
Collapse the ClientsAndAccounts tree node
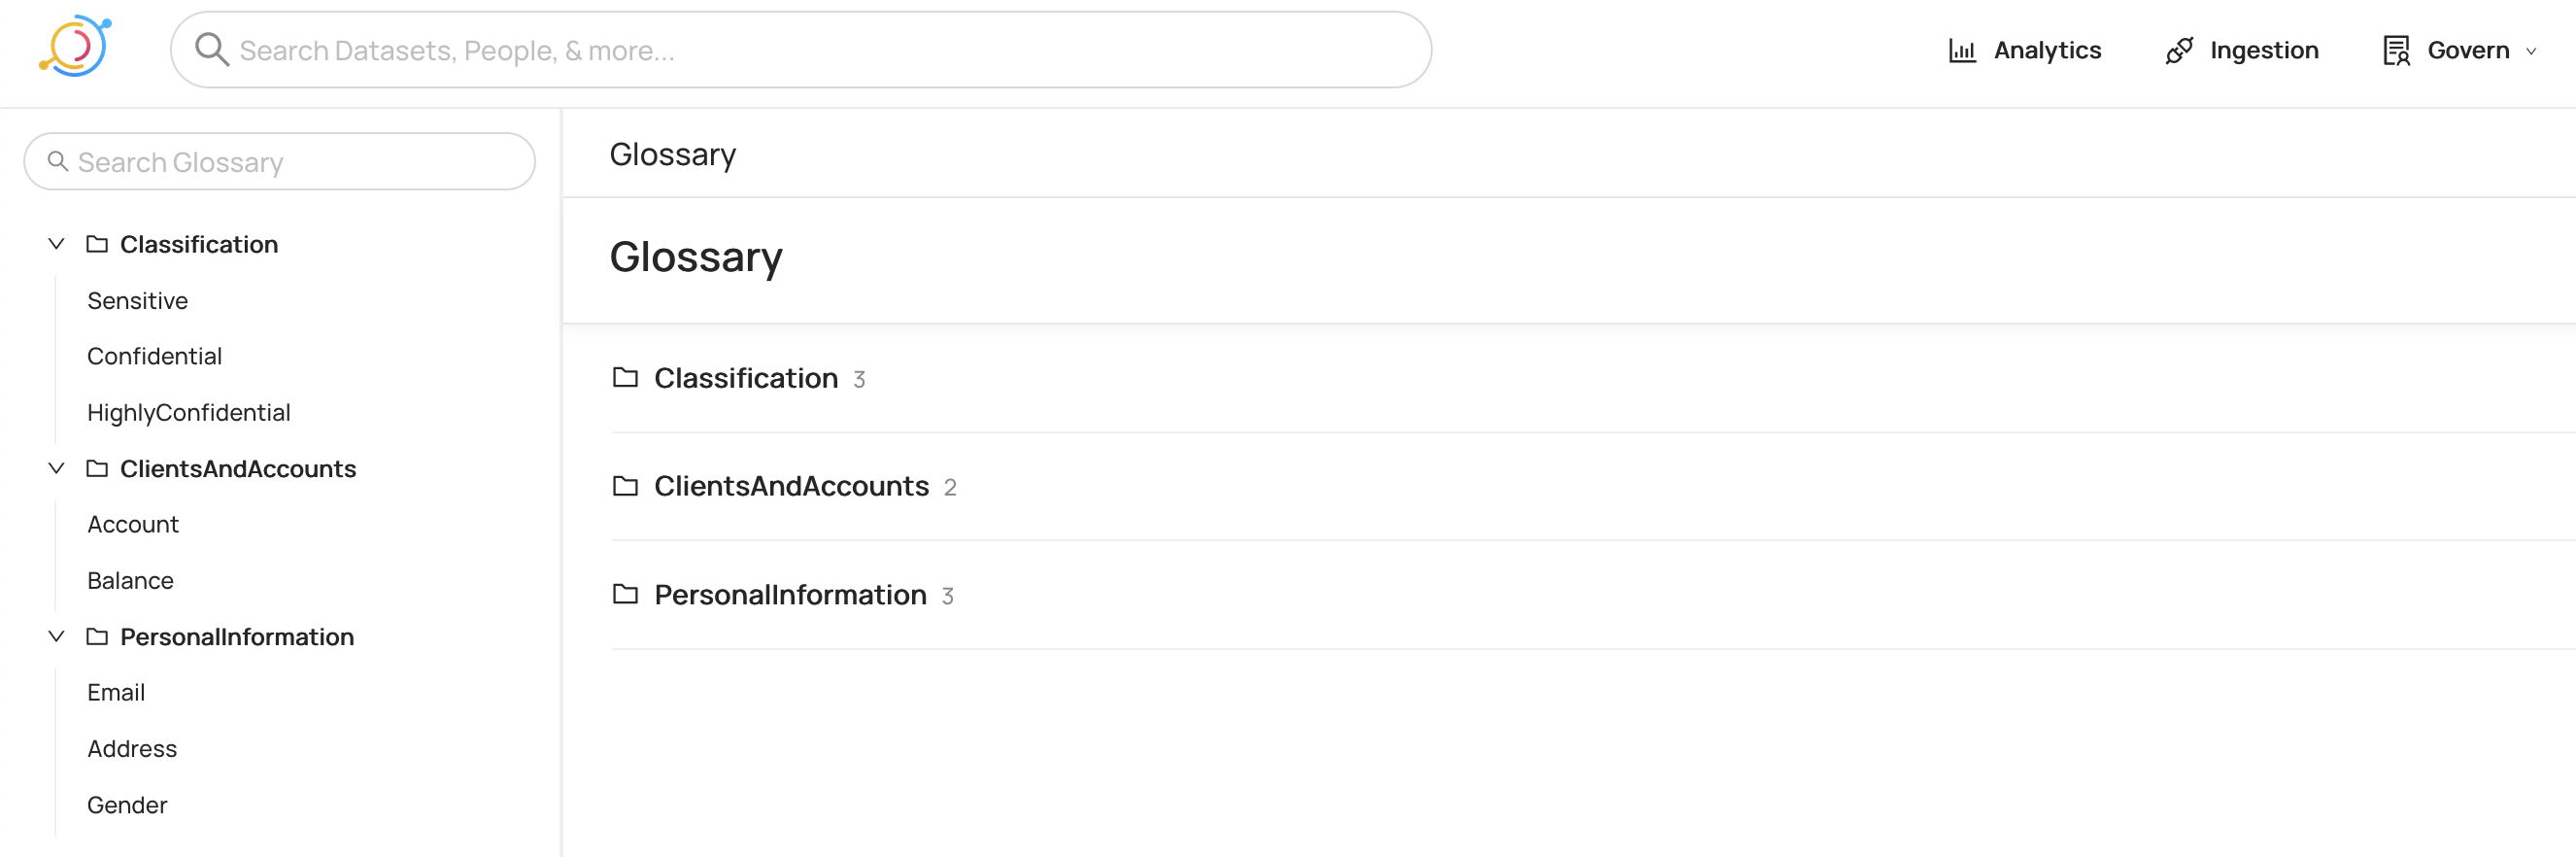pyautogui.click(x=57, y=468)
